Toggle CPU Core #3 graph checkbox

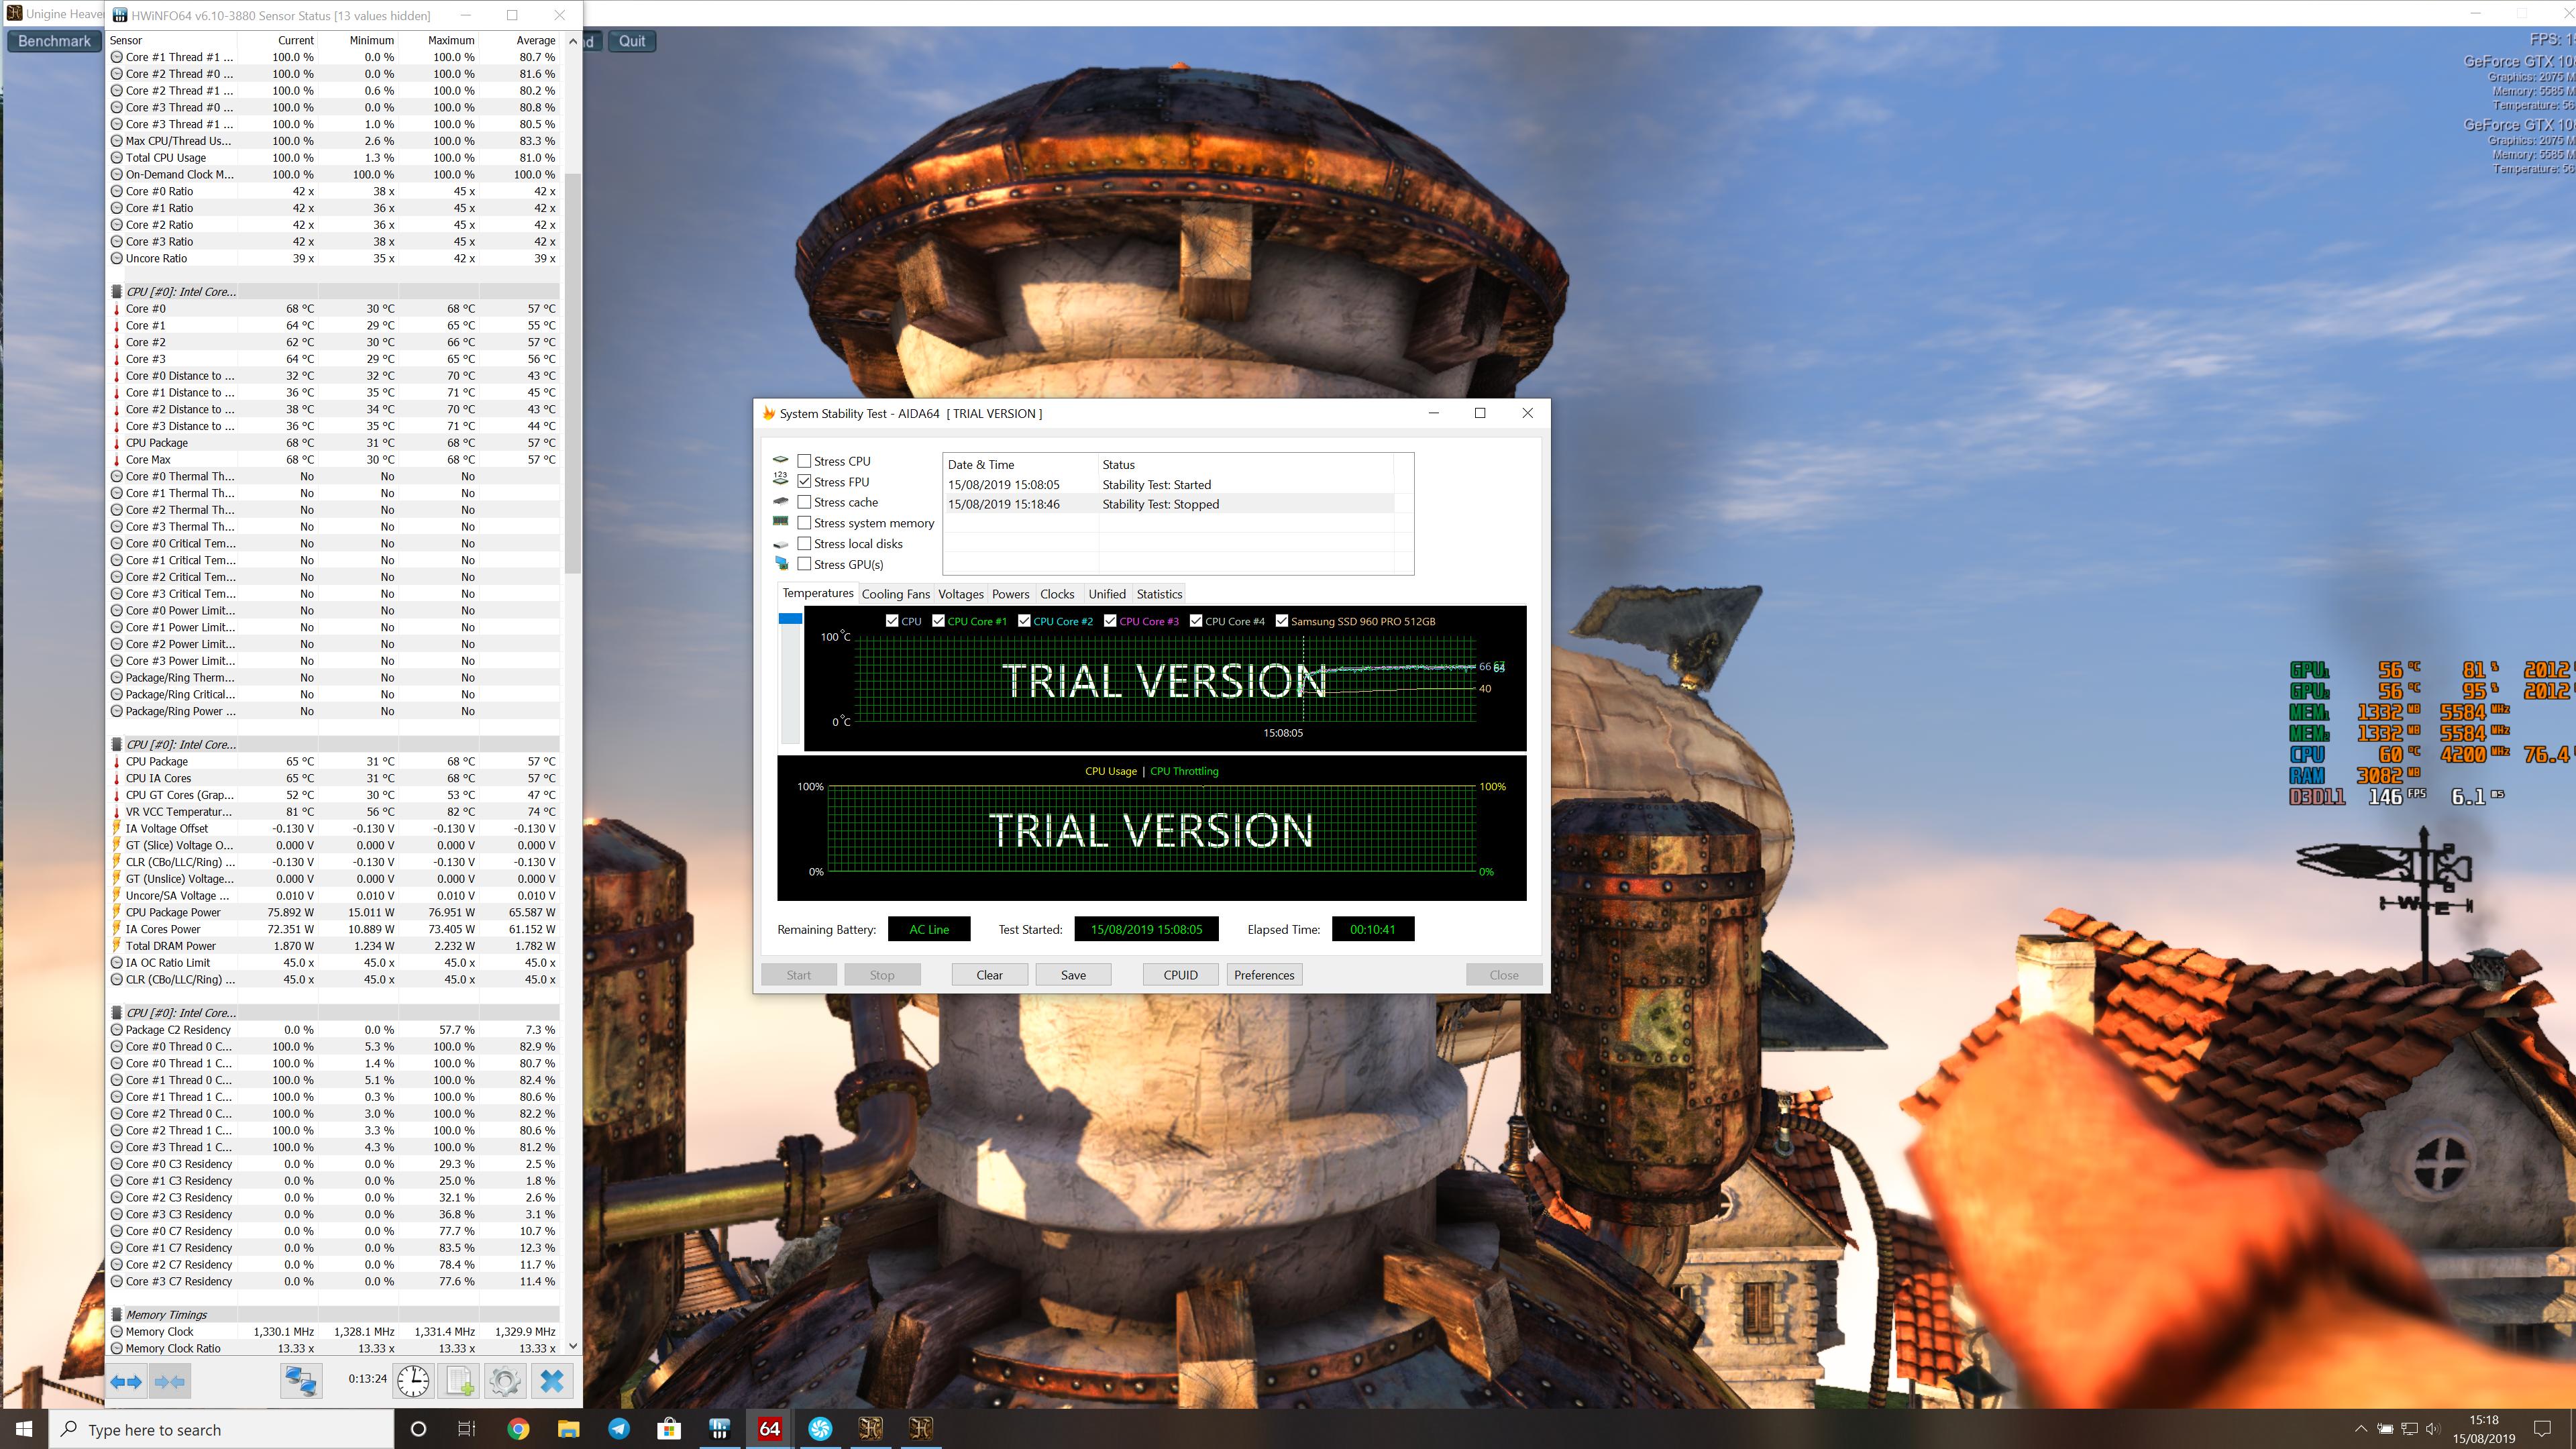tap(1110, 621)
